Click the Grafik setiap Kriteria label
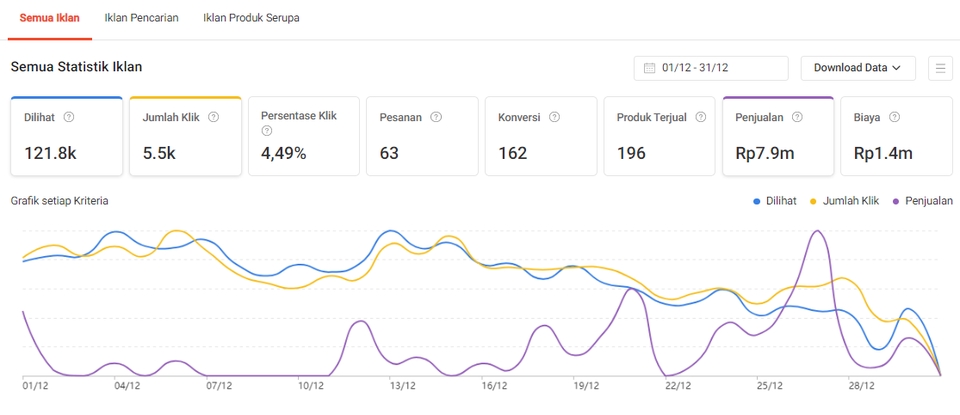 60,201
